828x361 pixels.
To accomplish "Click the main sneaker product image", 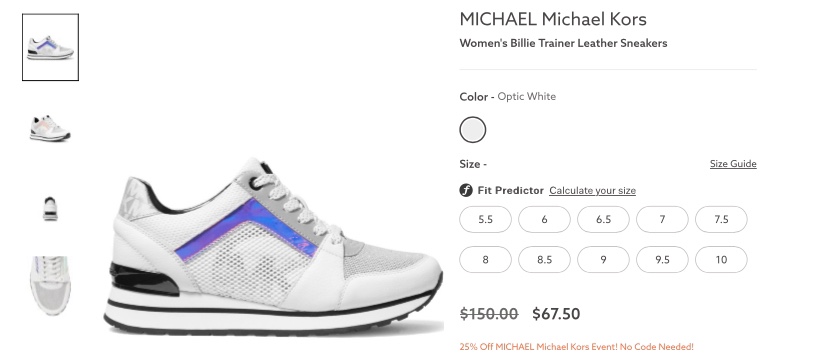I will 274,246.
